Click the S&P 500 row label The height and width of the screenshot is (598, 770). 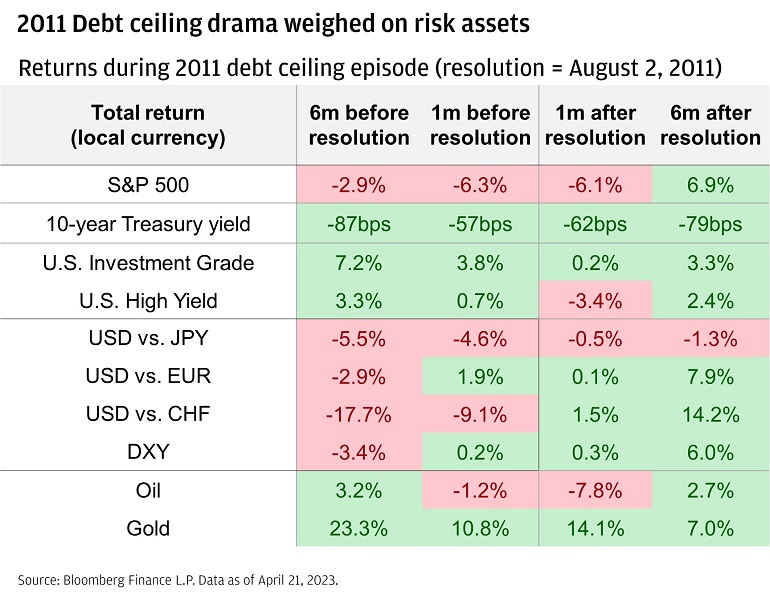tap(148, 185)
